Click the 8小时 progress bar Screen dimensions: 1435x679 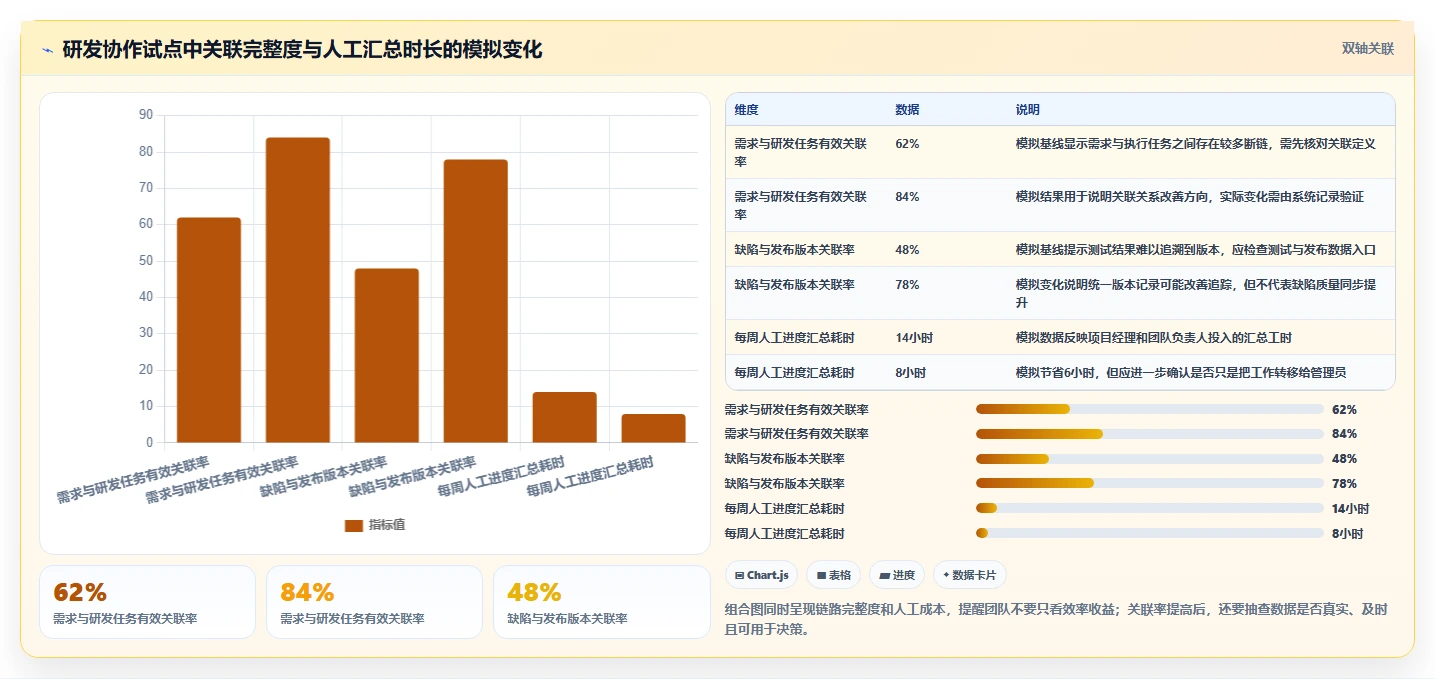tap(1150, 533)
